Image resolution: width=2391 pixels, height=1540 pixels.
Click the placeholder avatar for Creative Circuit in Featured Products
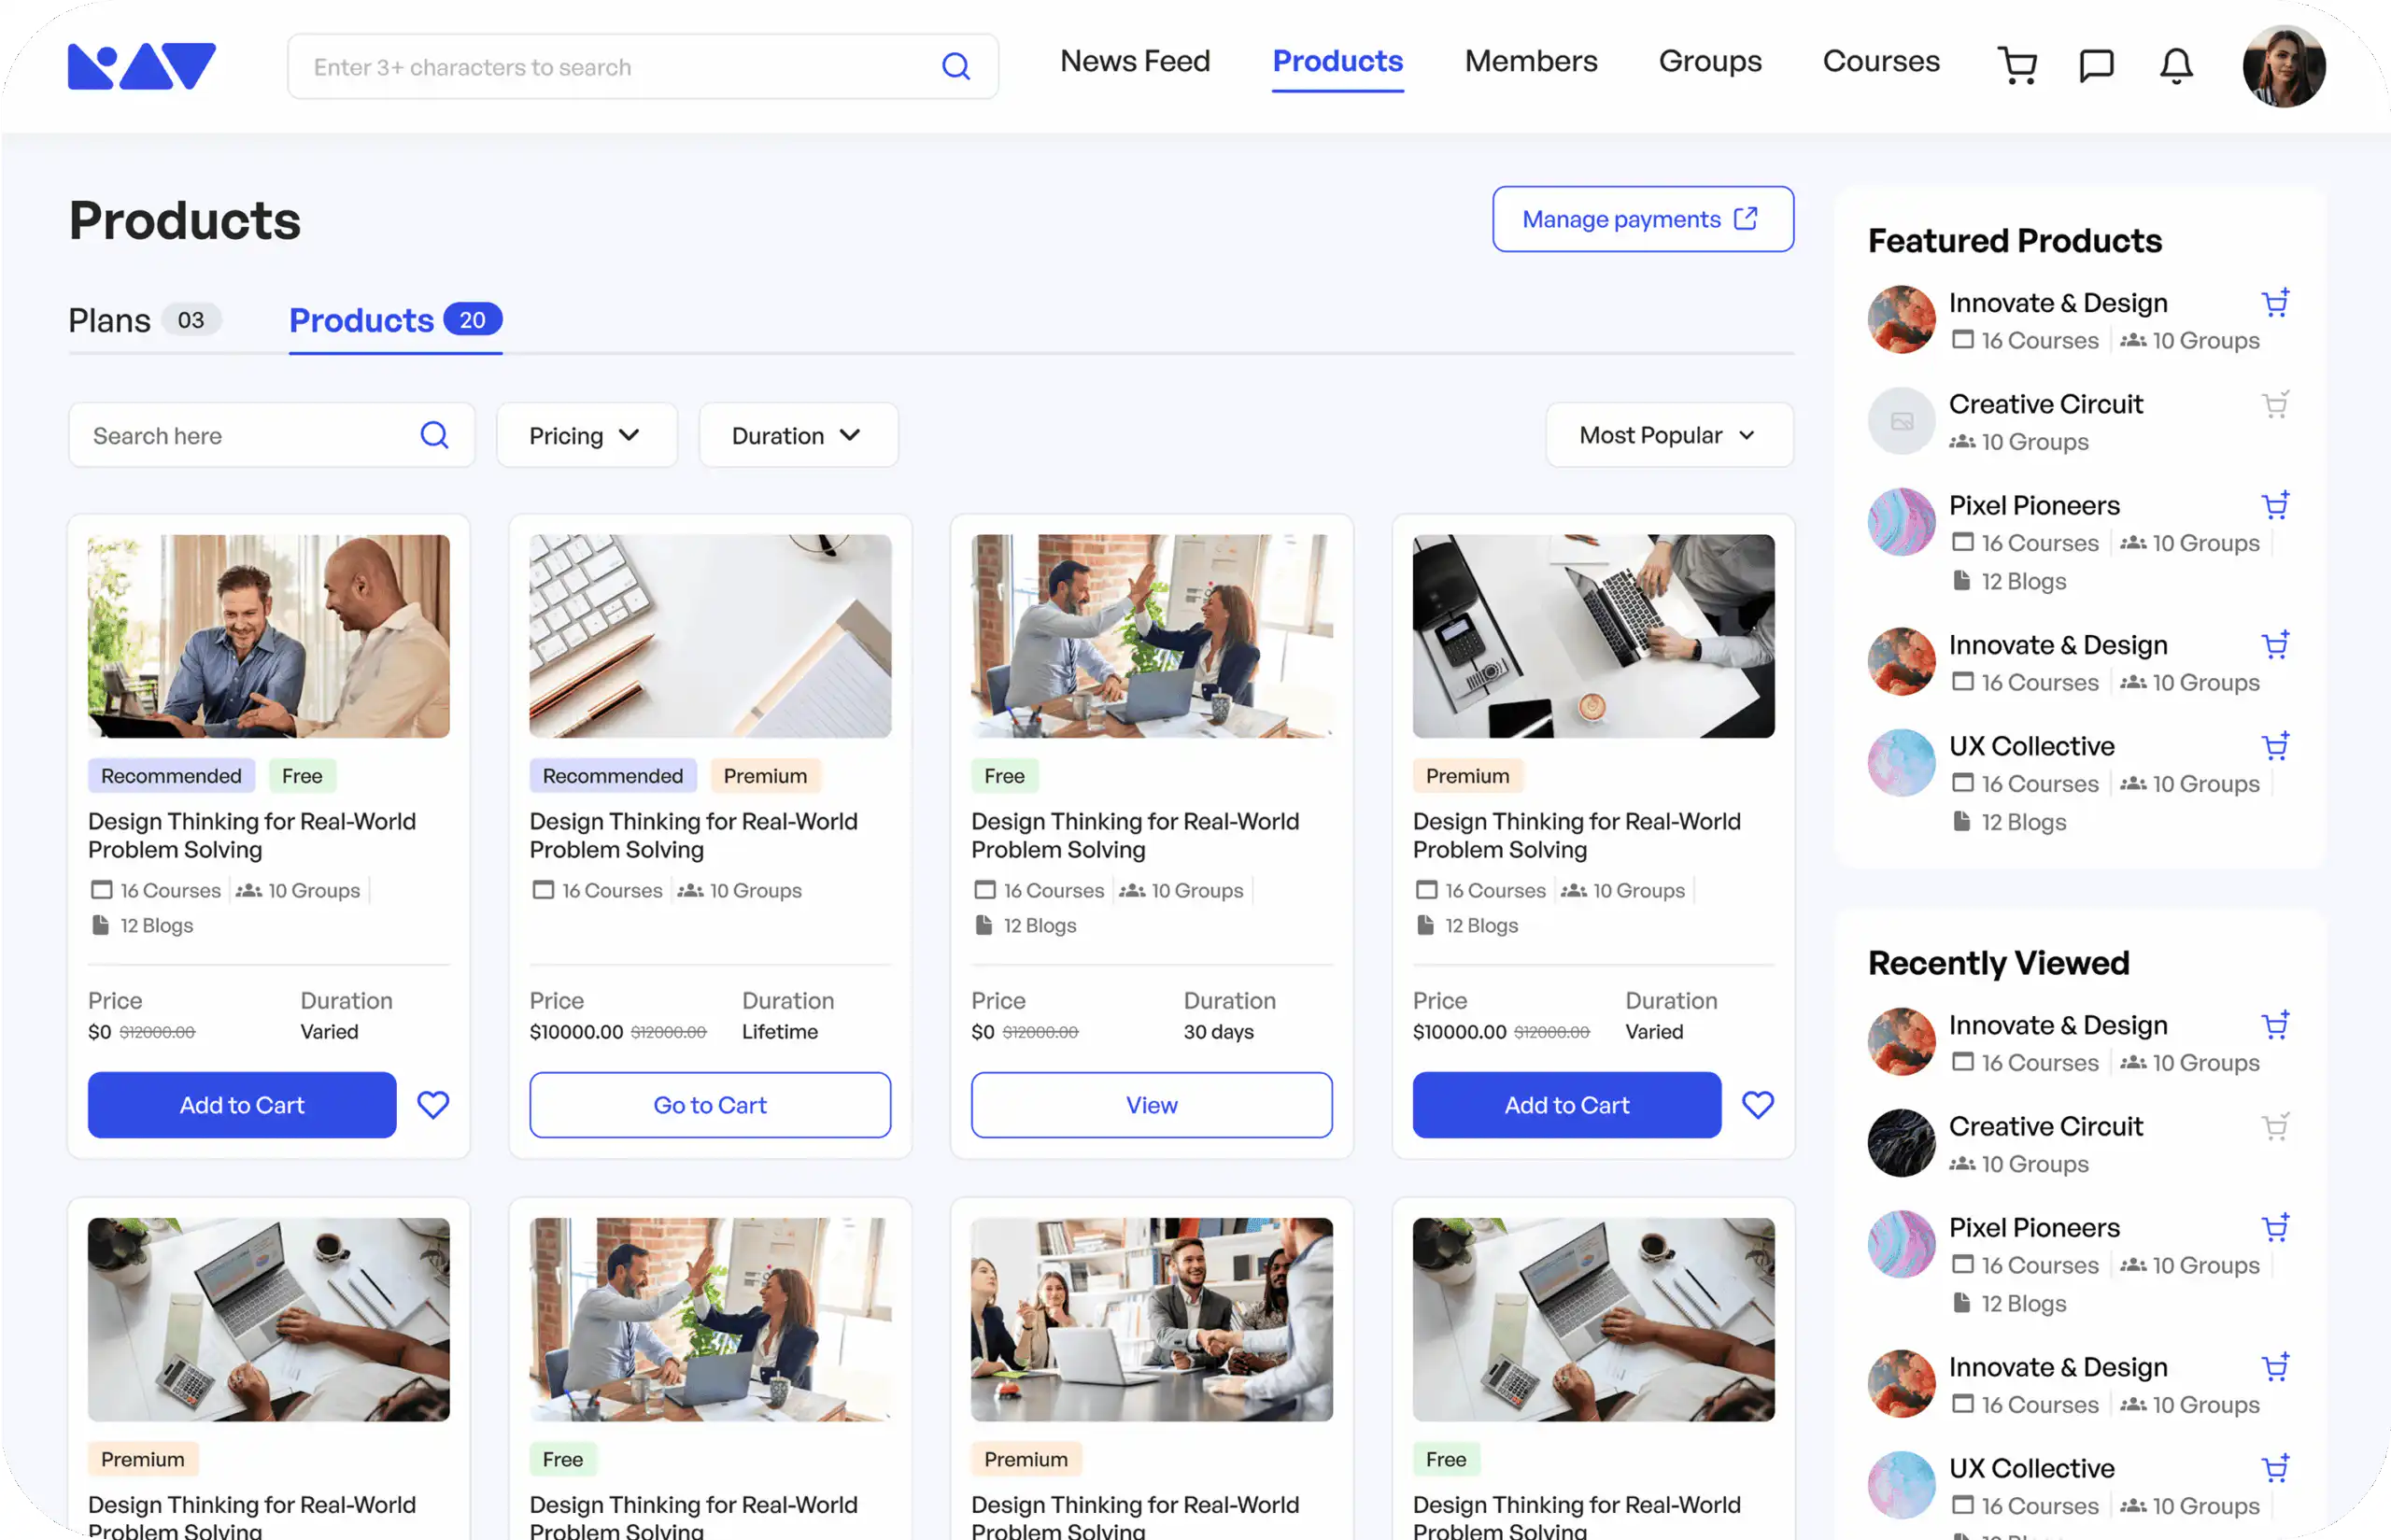(1901, 421)
